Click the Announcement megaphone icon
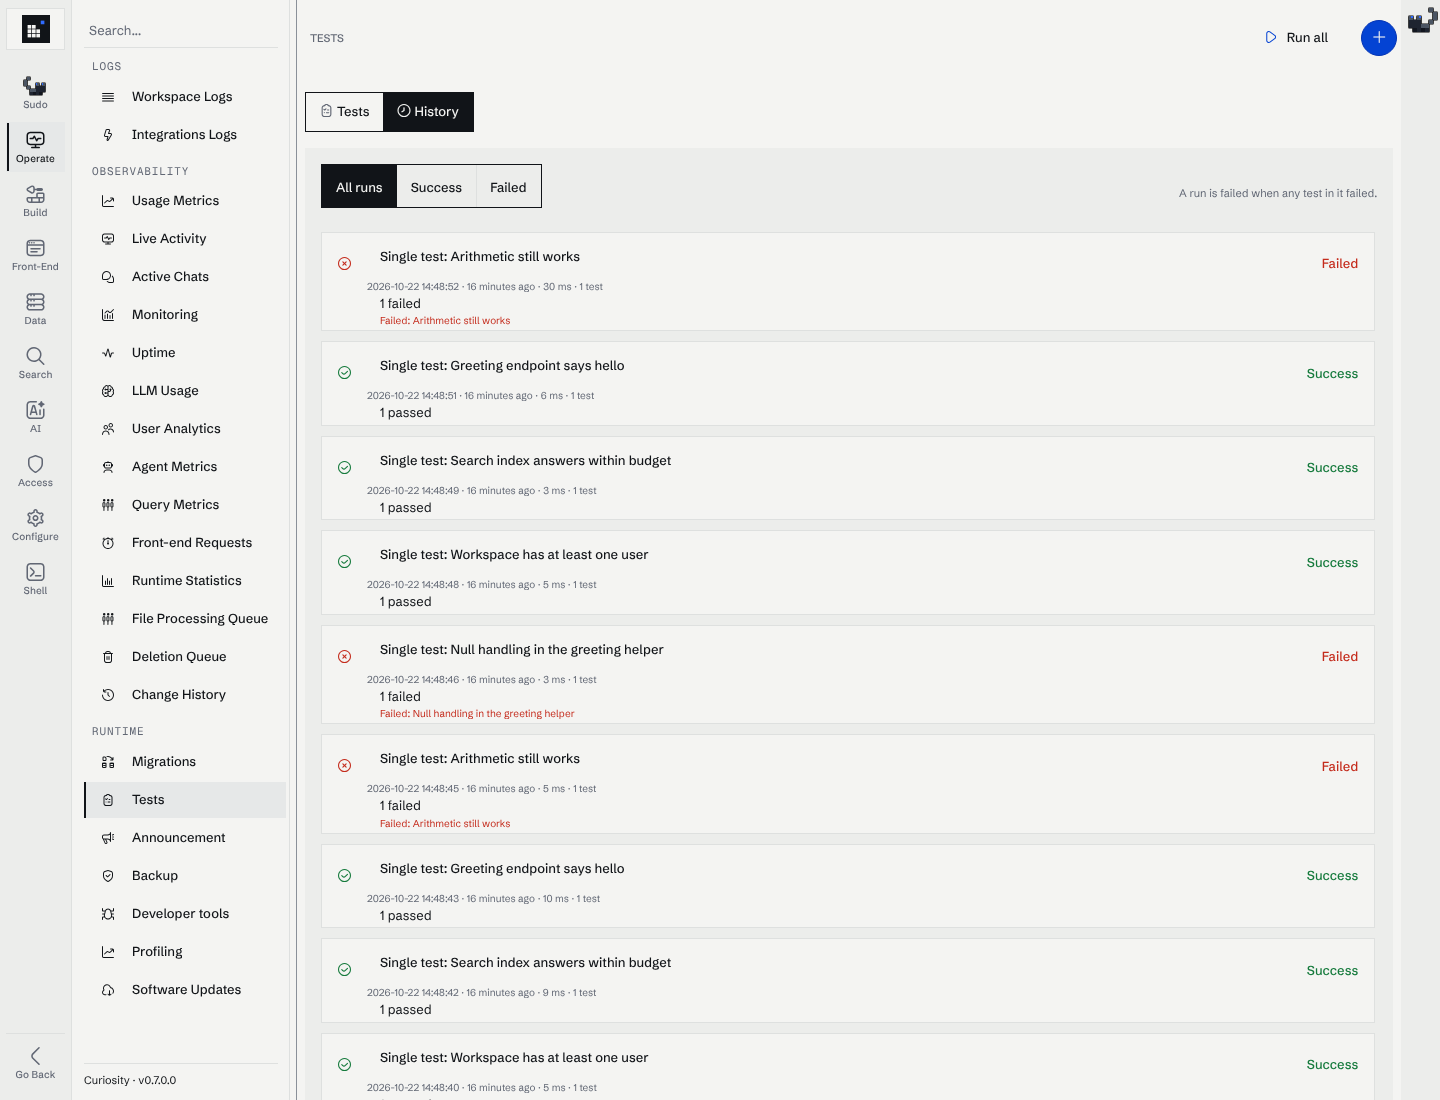1440x1100 pixels. point(108,838)
